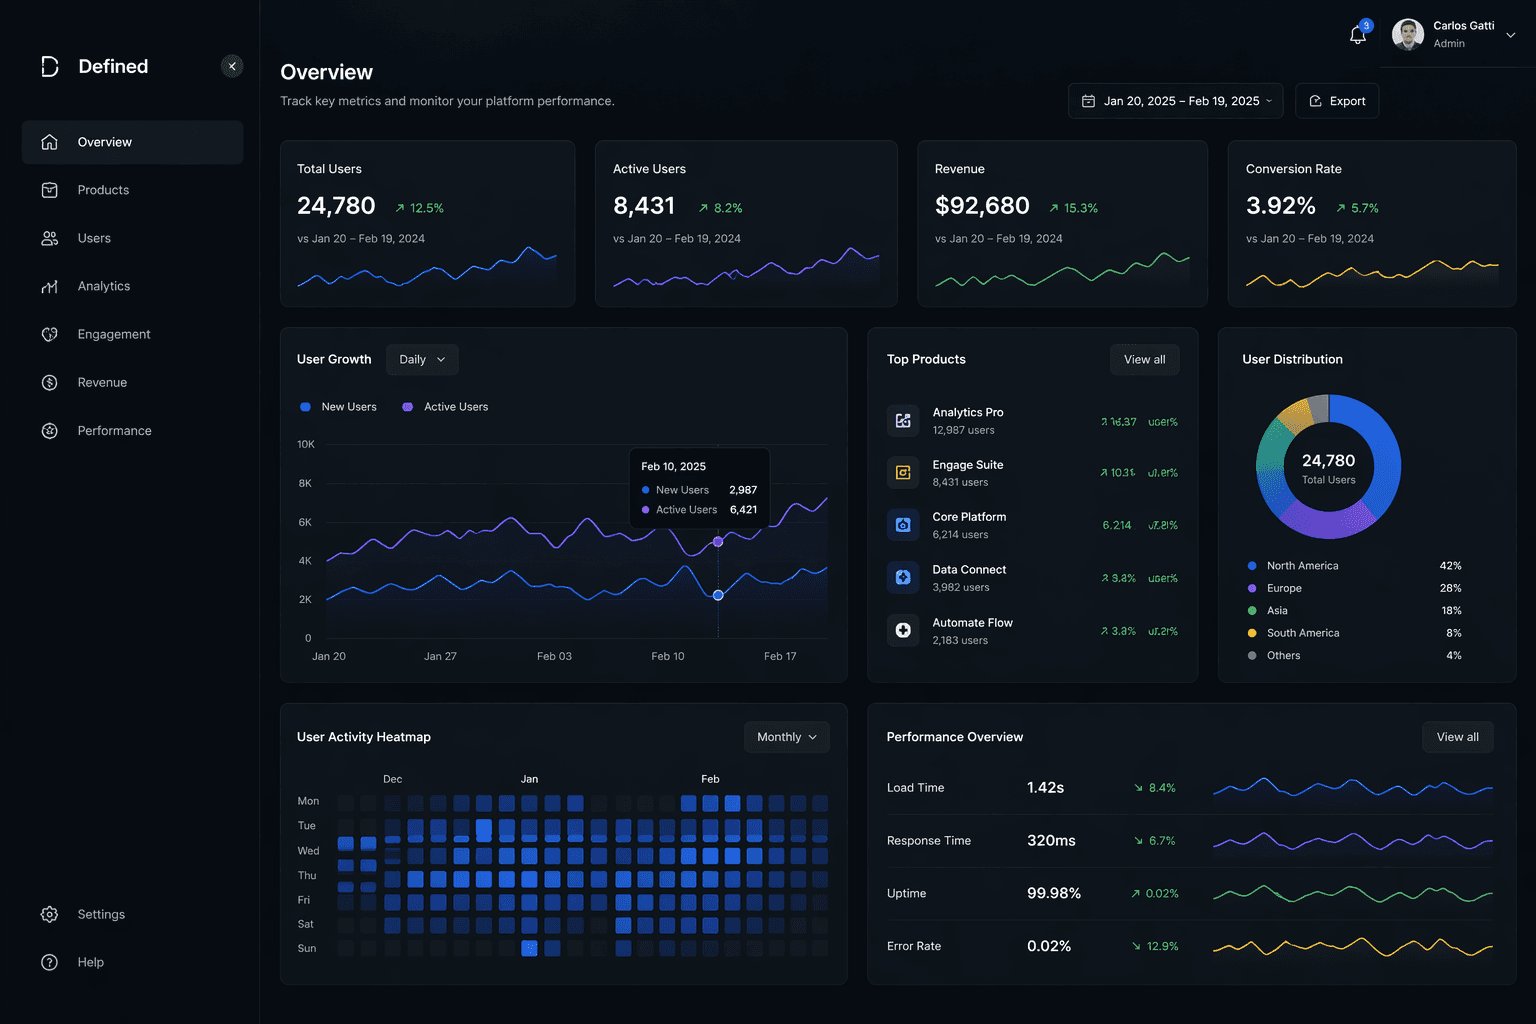The width and height of the screenshot is (1536, 1024).
Task: Click the Defined logo icon
Action: 50,66
